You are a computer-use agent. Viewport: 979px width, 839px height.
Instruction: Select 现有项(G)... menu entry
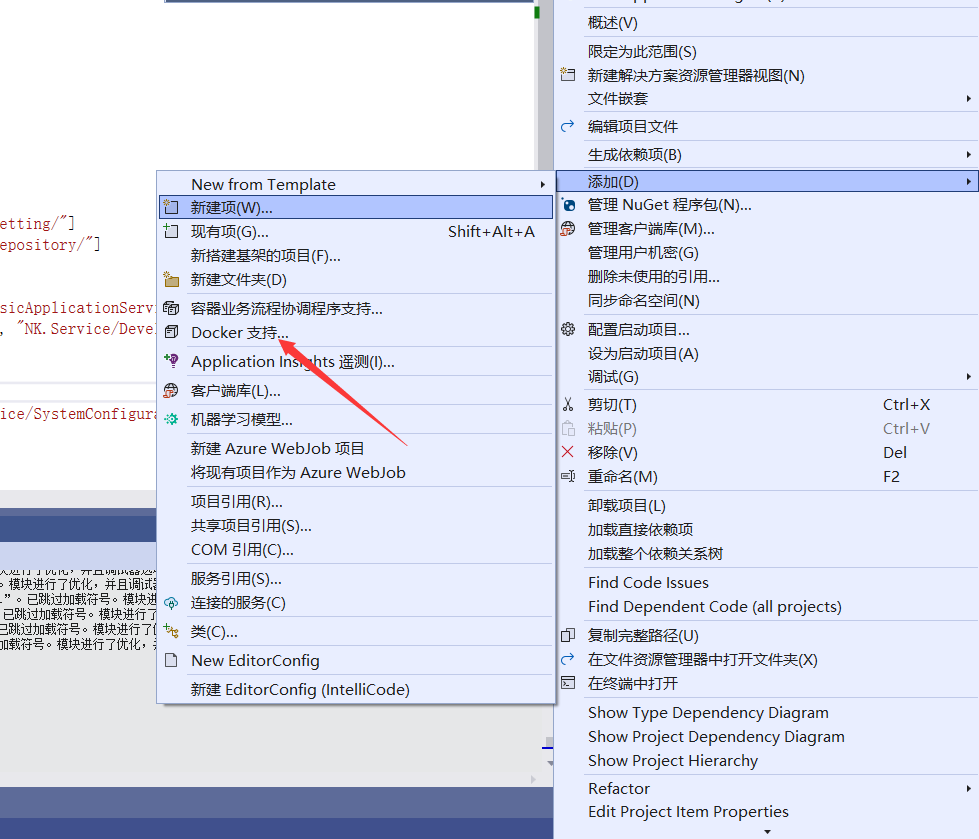(230, 232)
